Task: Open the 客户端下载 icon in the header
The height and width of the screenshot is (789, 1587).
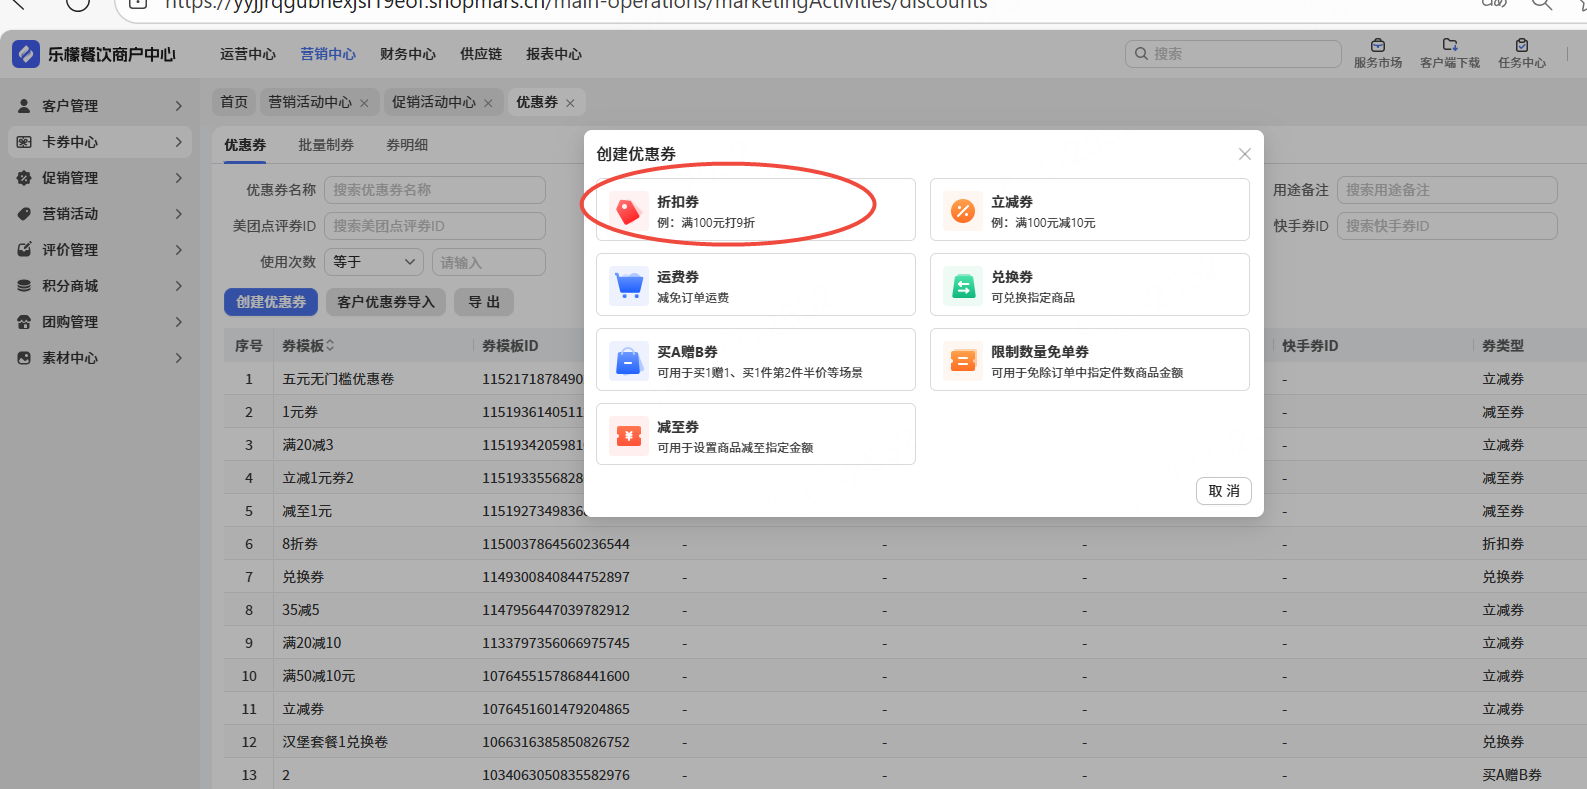Action: click(1450, 45)
